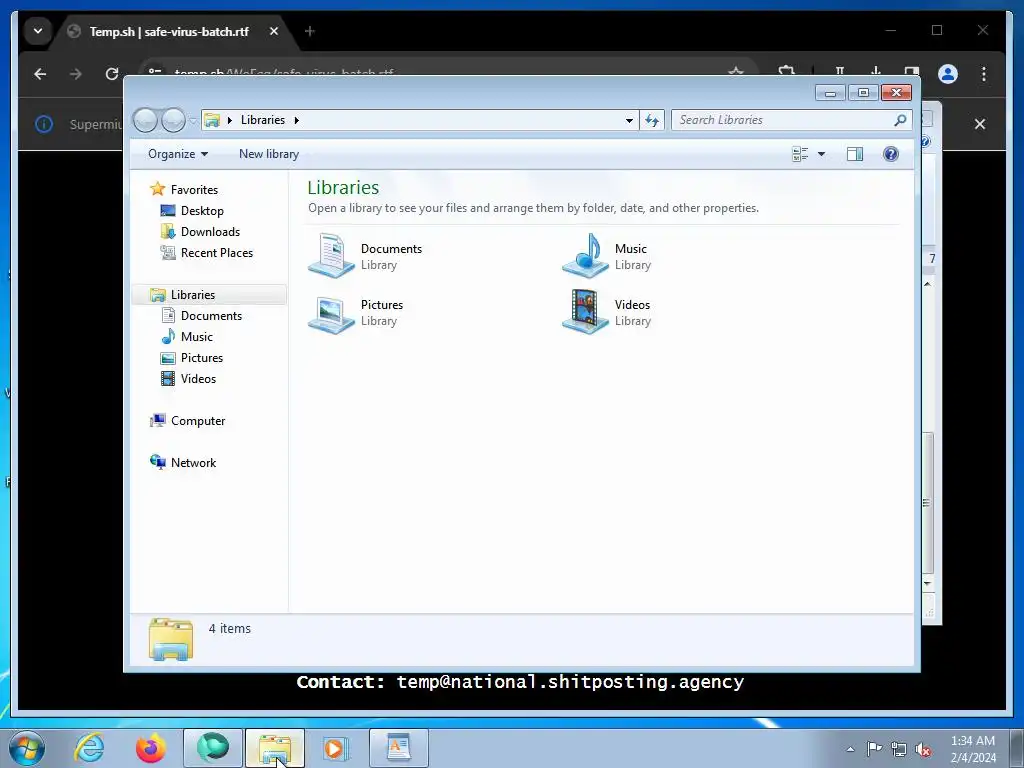This screenshot has height=768, width=1024.
Task: Open Chrome three-dot menu
Action: (x=984, y=74)
